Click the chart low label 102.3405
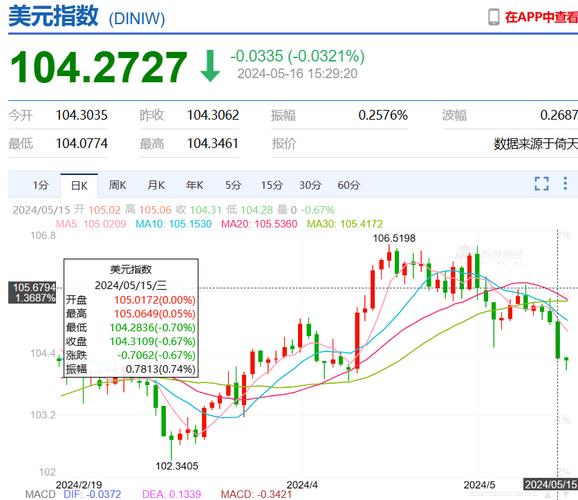 tap(177, 466)
